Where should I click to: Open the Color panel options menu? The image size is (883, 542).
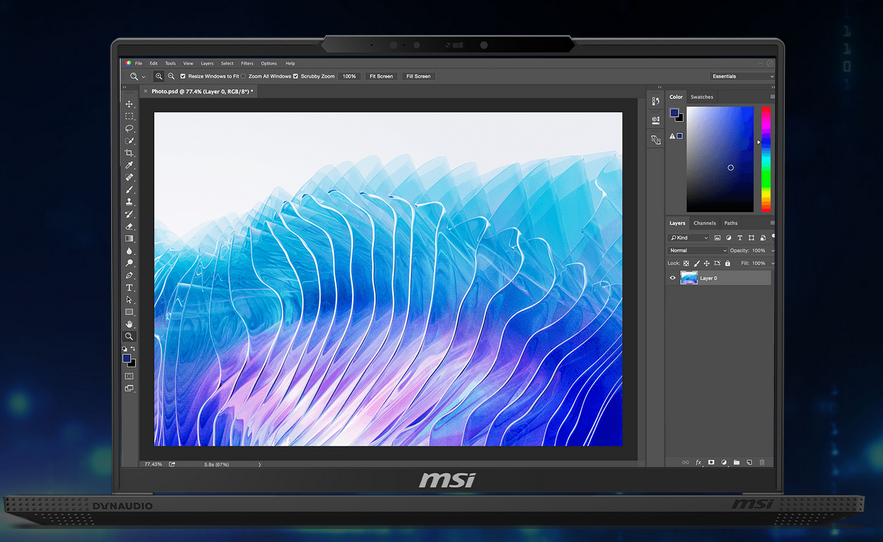pos(772,97)
